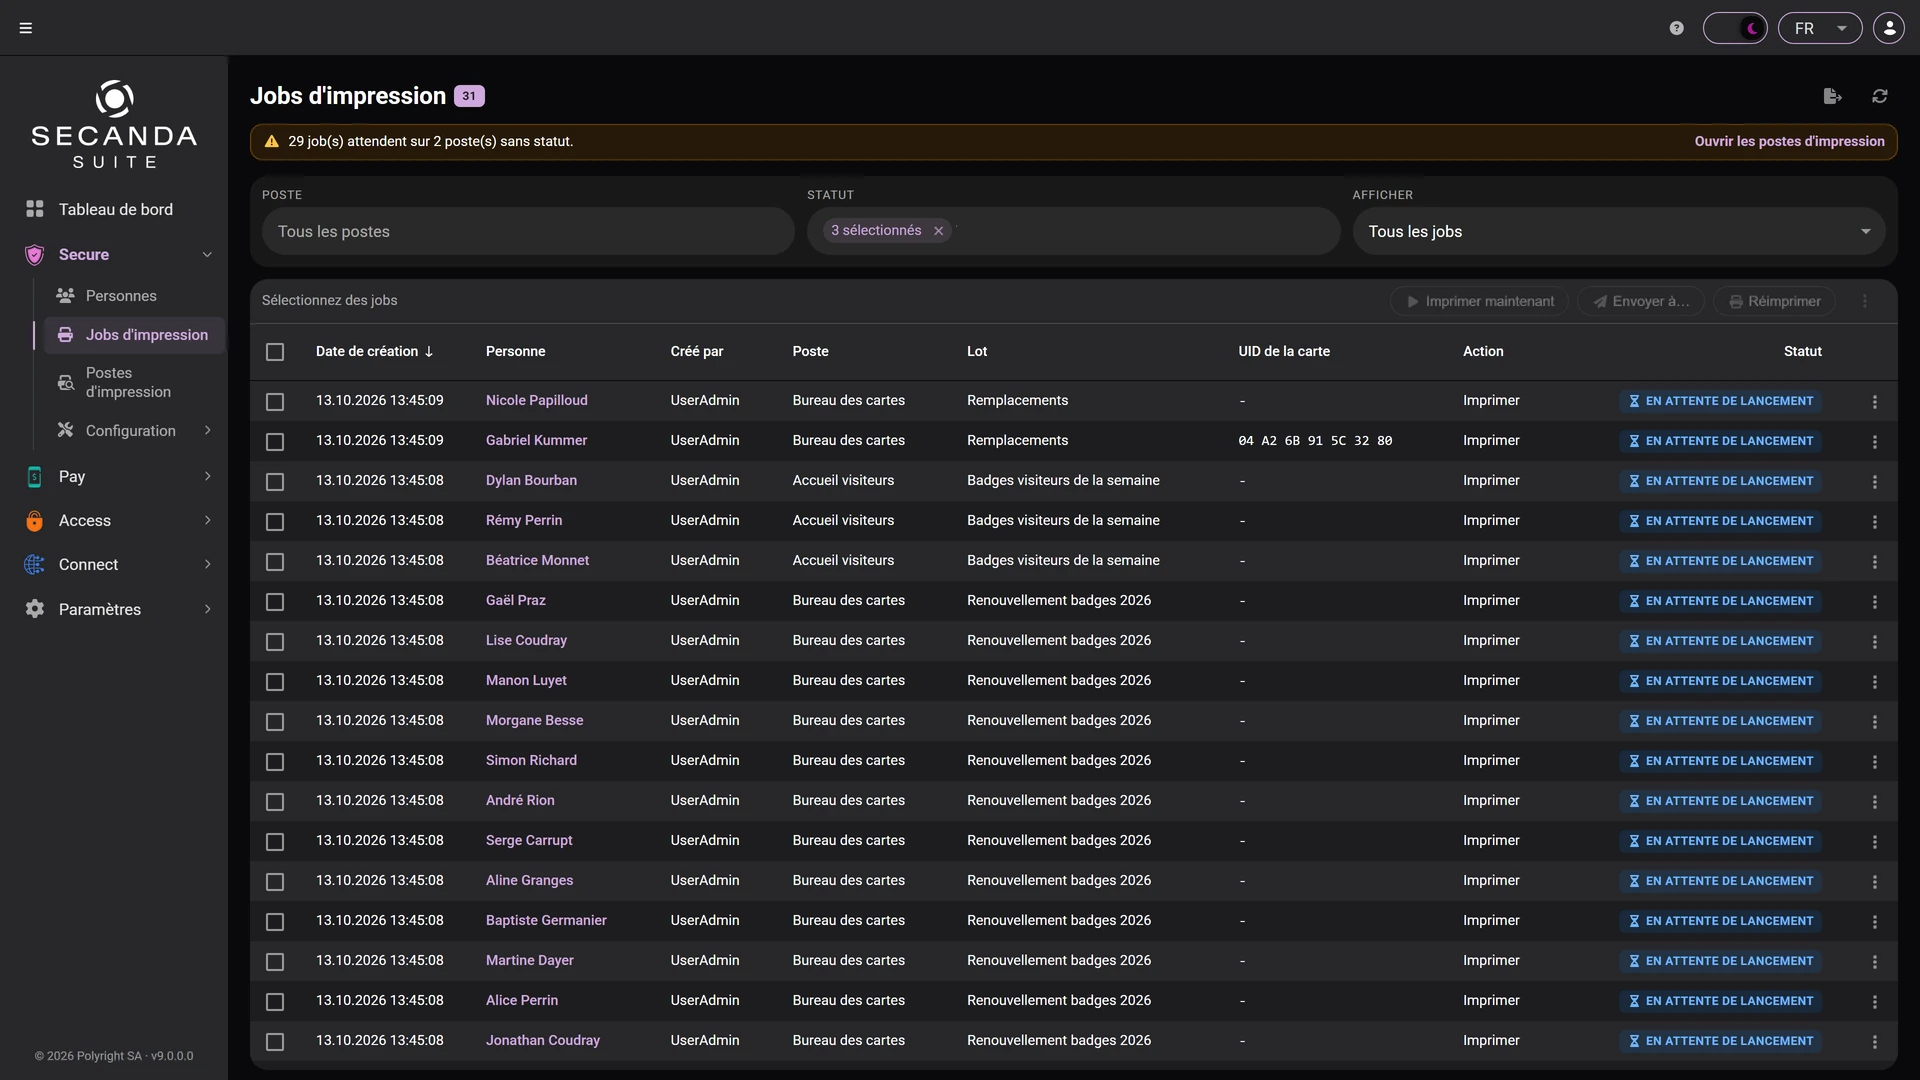Tick the select-all jobs checkbox

[275, 352]
